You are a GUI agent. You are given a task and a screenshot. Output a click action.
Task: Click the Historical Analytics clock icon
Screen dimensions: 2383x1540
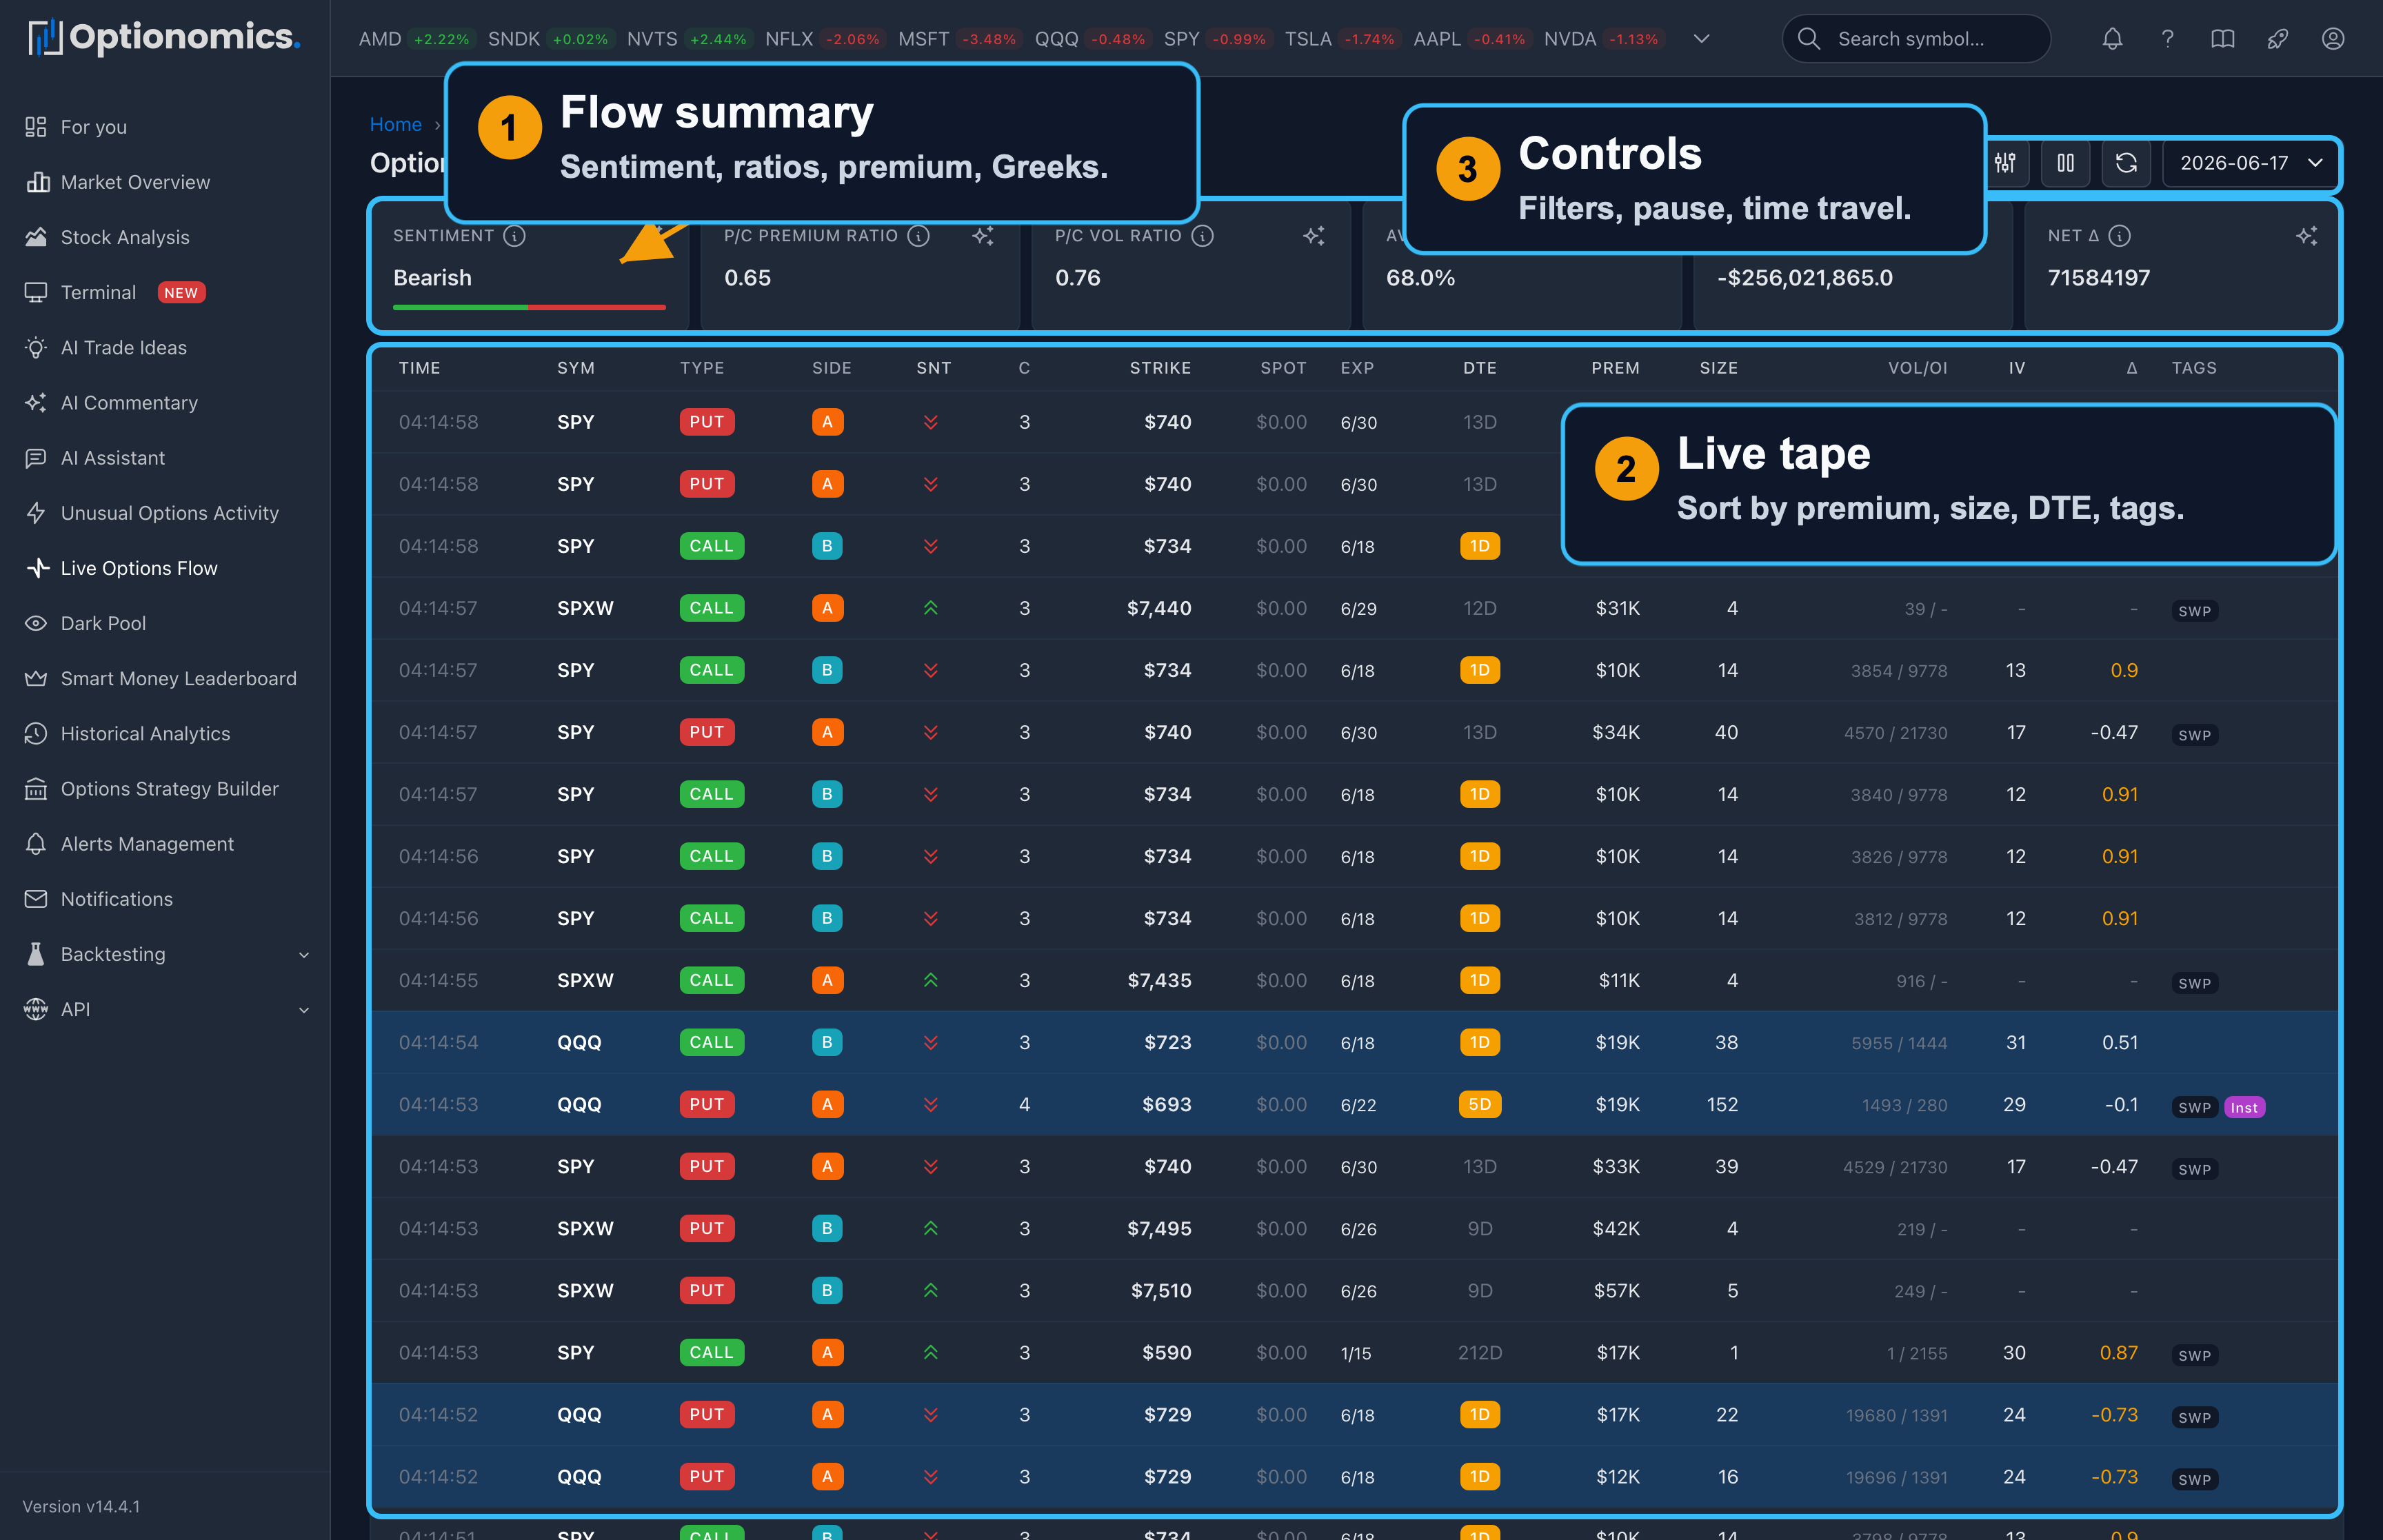point(36,733)
